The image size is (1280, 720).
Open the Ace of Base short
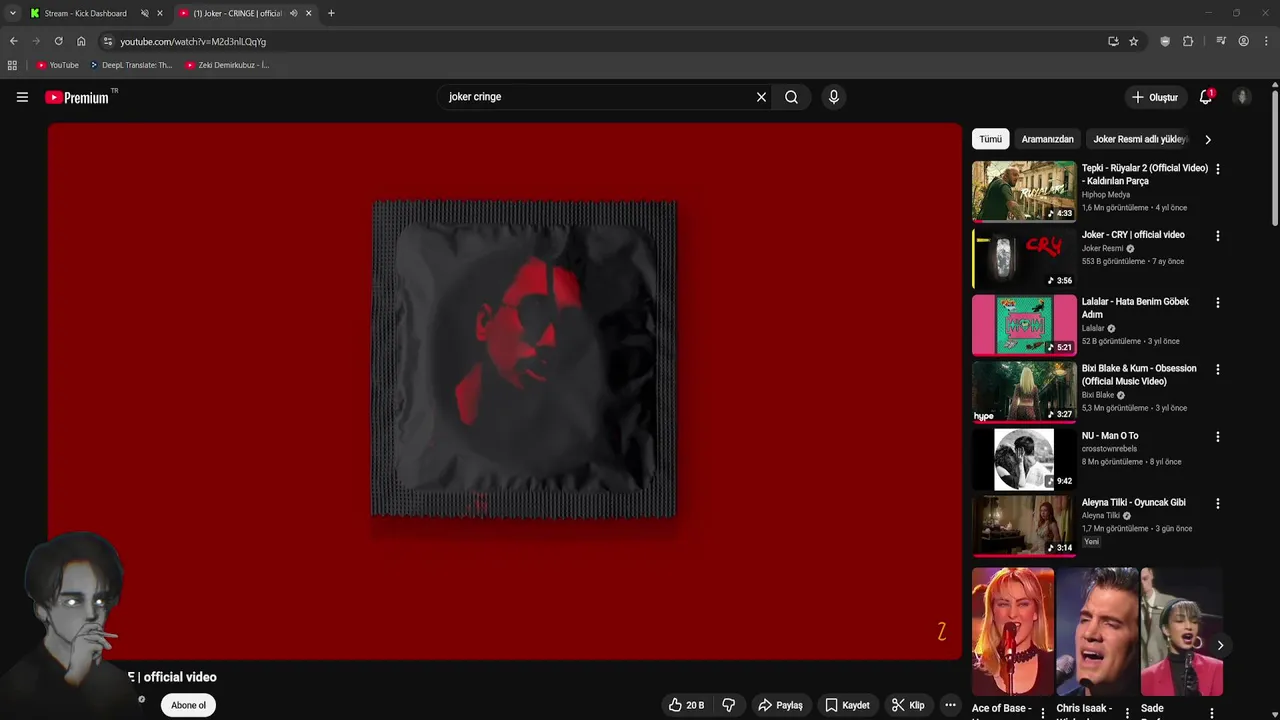pyautogui.click(x=1013, y=632)
